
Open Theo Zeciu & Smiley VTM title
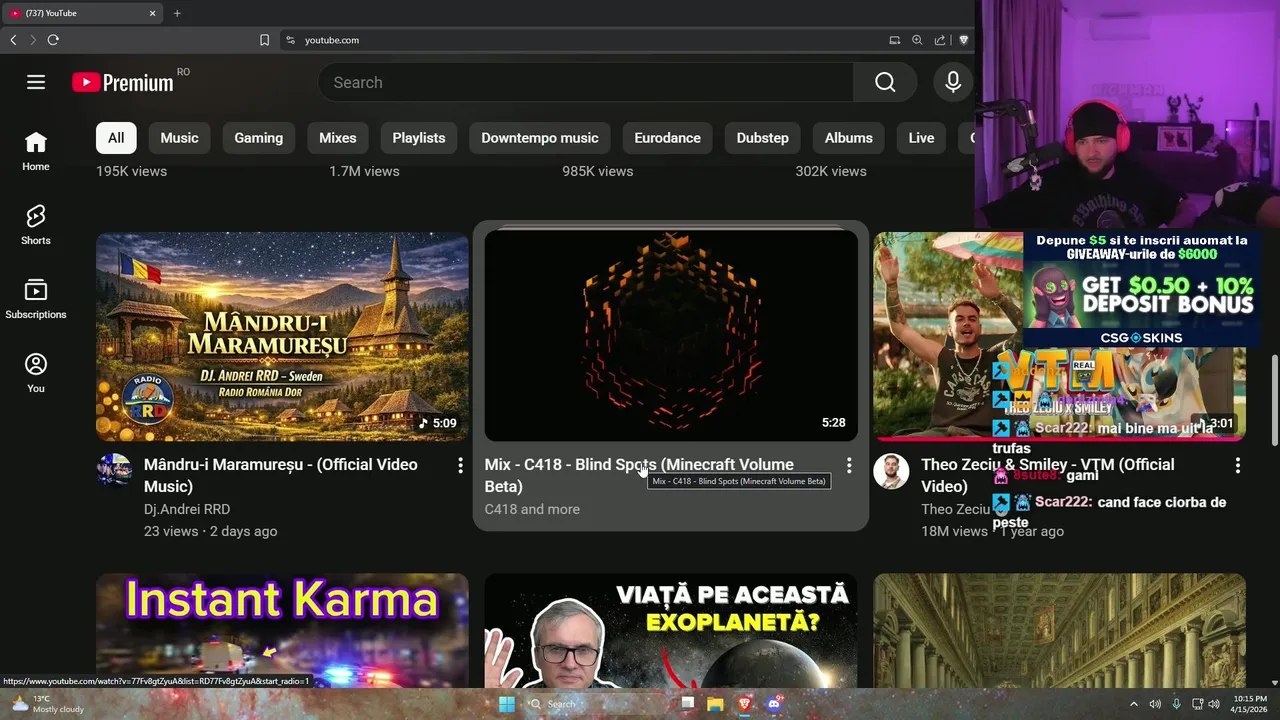point(1048,475)
